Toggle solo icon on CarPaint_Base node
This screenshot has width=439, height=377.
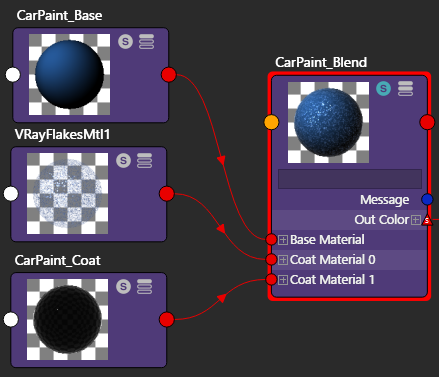point(125,42)
